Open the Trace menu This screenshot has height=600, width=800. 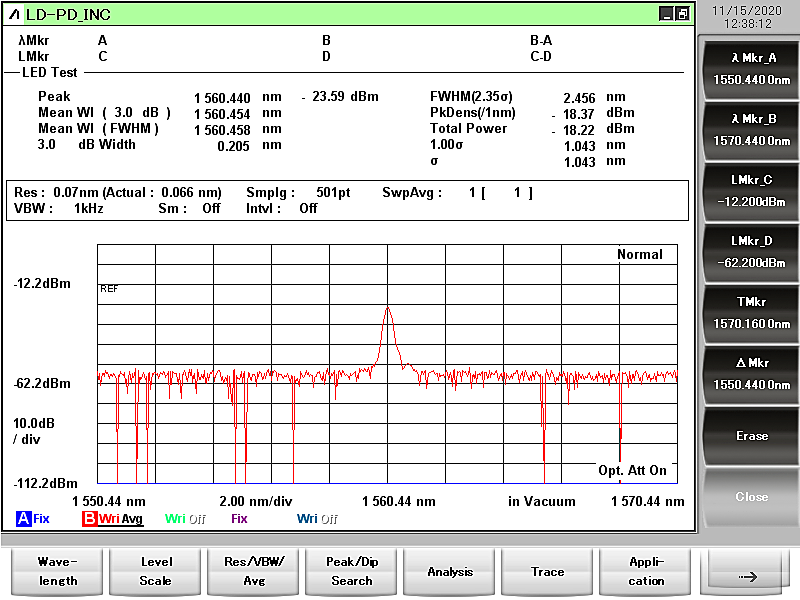click(x=547, y=571)
